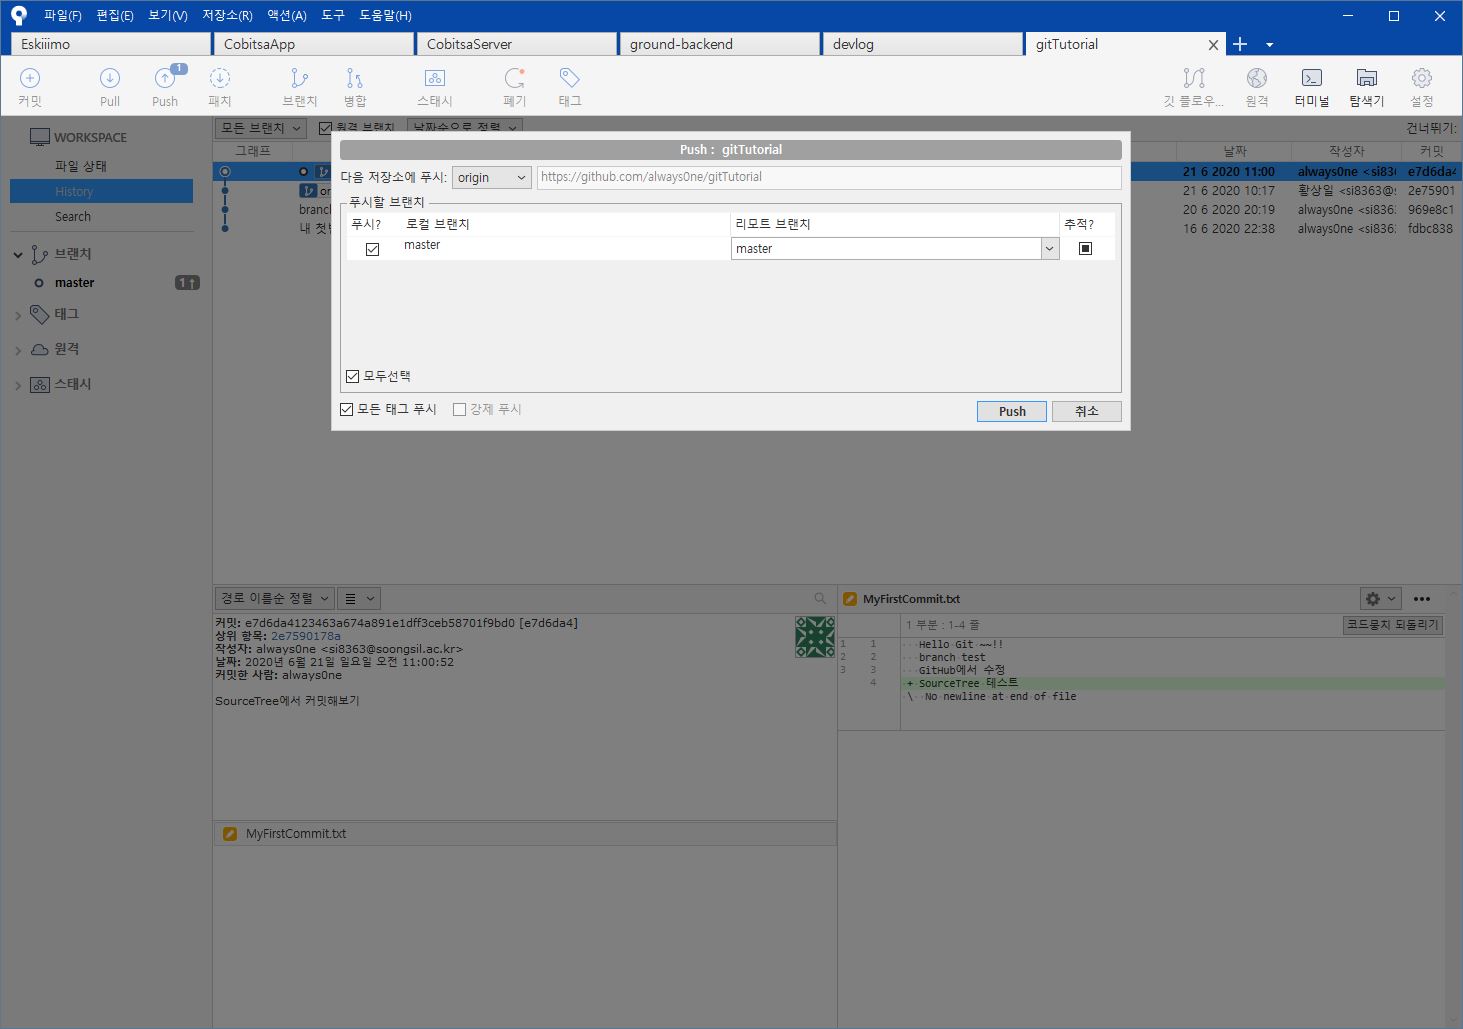
Task: Toggle Select All (모두선택) checkbox
Action: click(x=353, y=376)
